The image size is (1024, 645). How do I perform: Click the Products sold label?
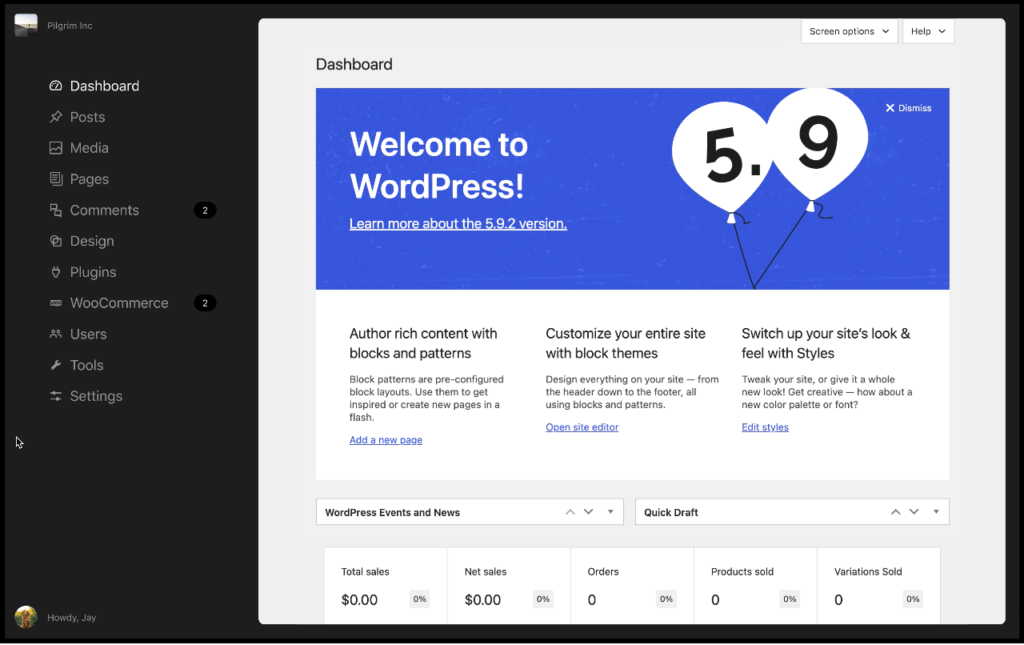(742, 572)
